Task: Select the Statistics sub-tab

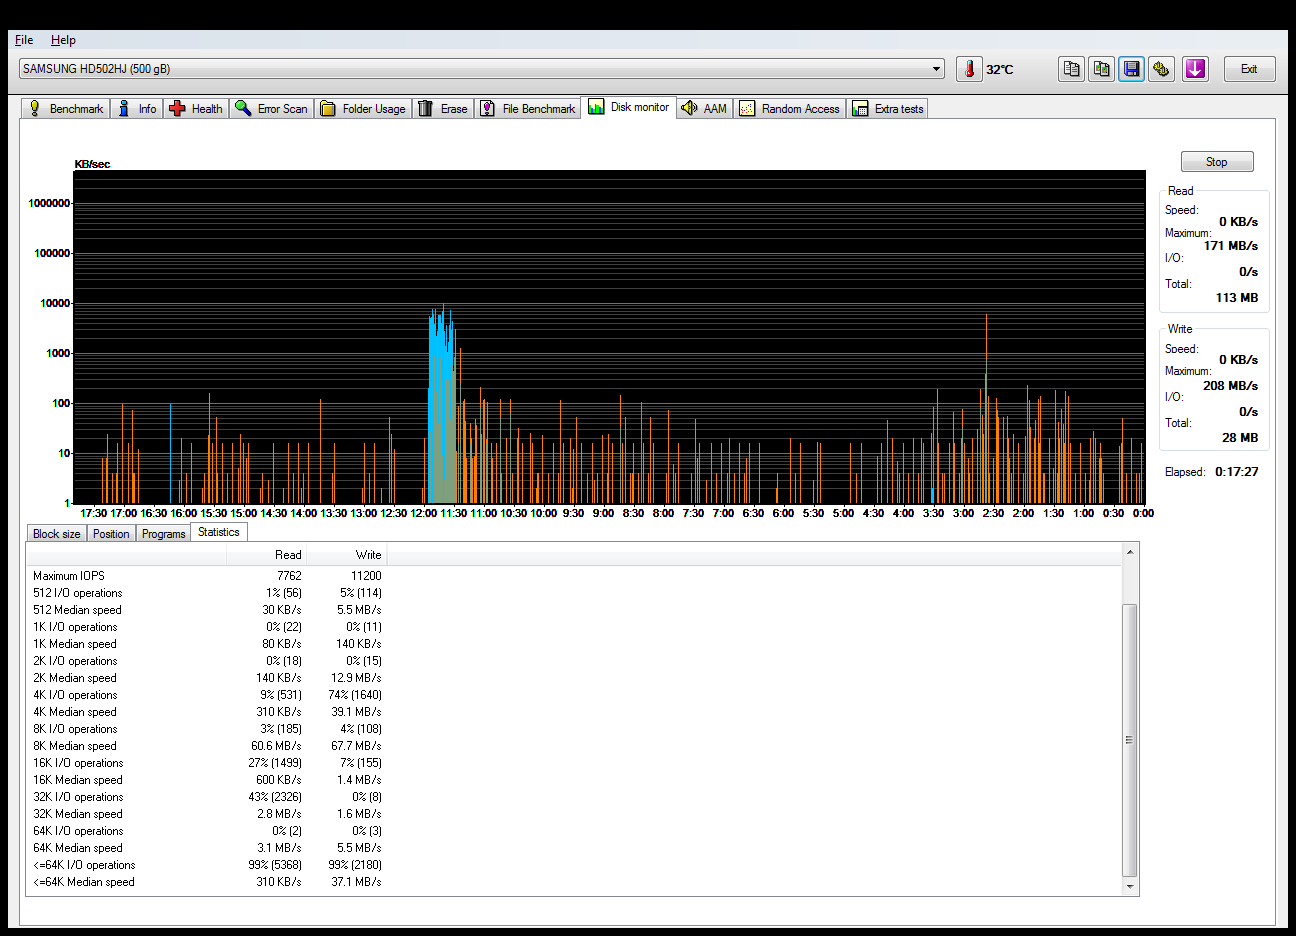Action: pos(218,532)
